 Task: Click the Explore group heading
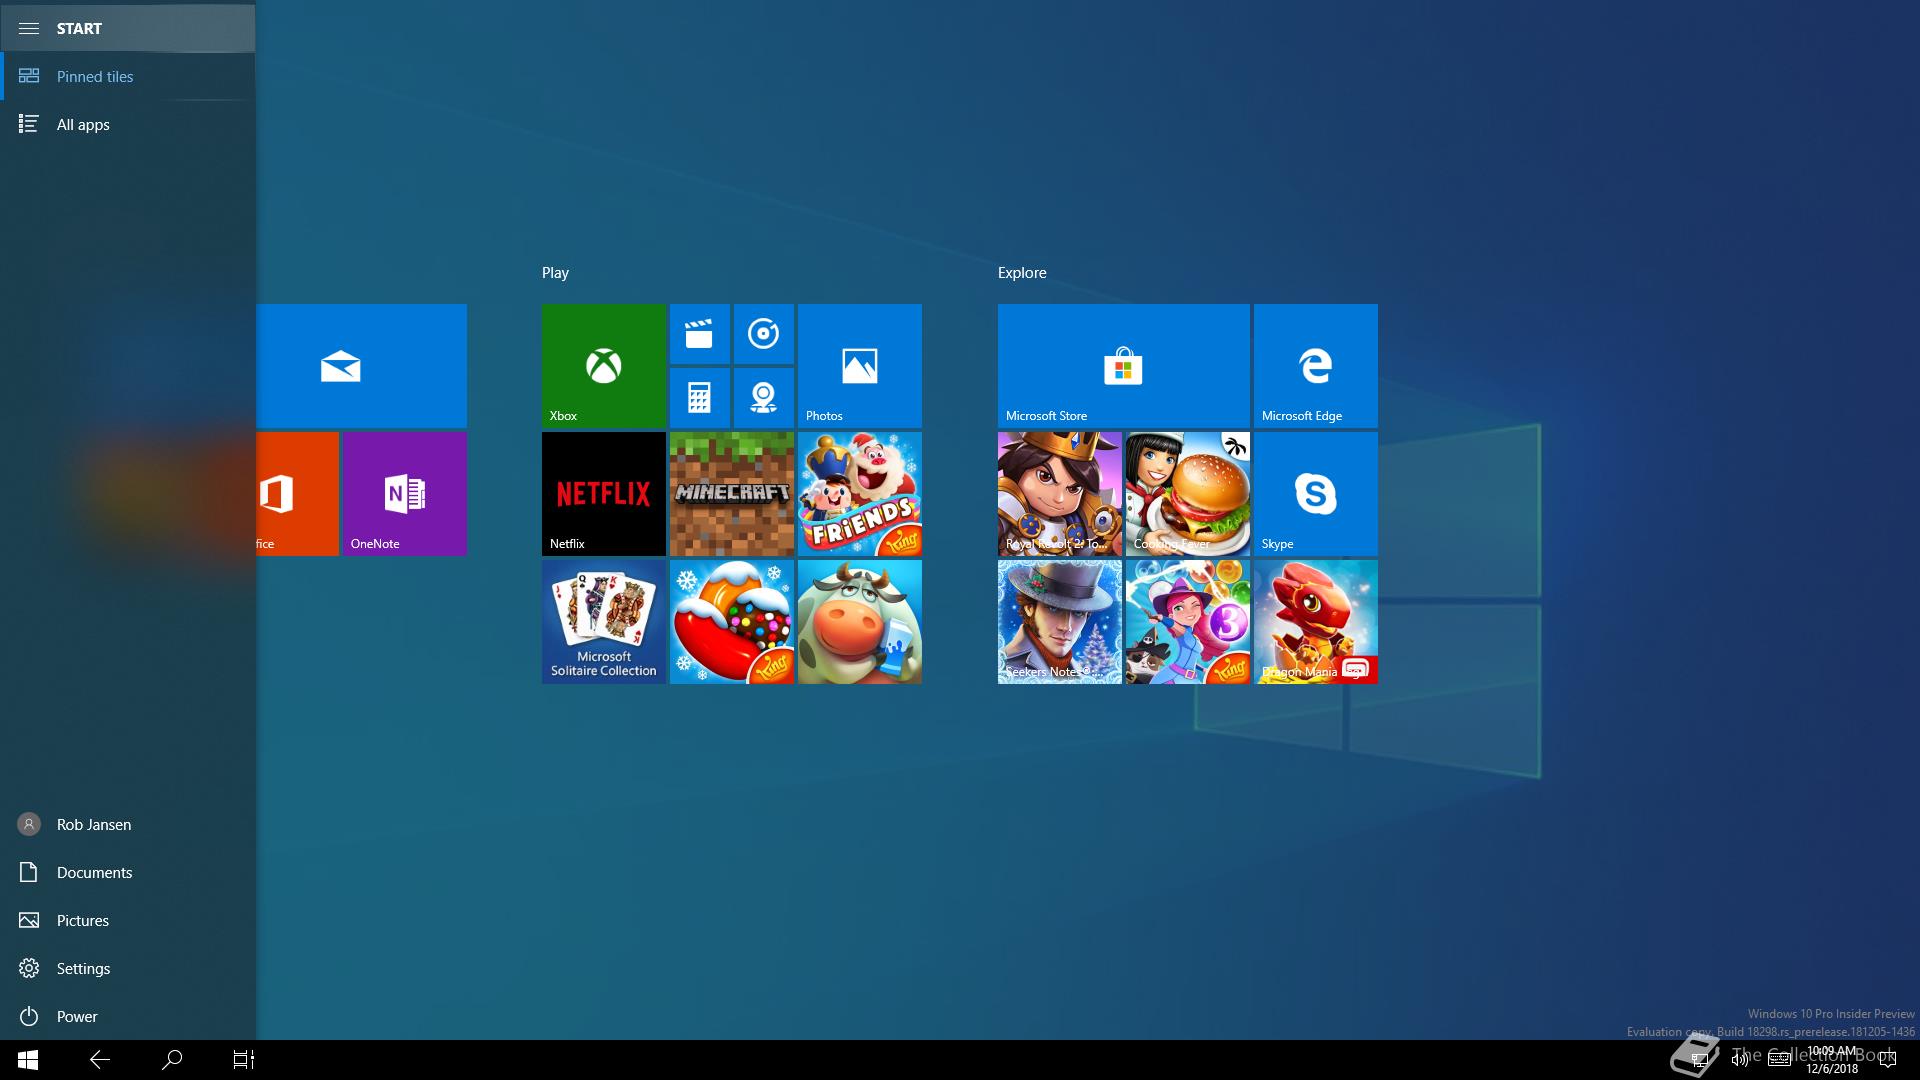(x=1022, y=272)
